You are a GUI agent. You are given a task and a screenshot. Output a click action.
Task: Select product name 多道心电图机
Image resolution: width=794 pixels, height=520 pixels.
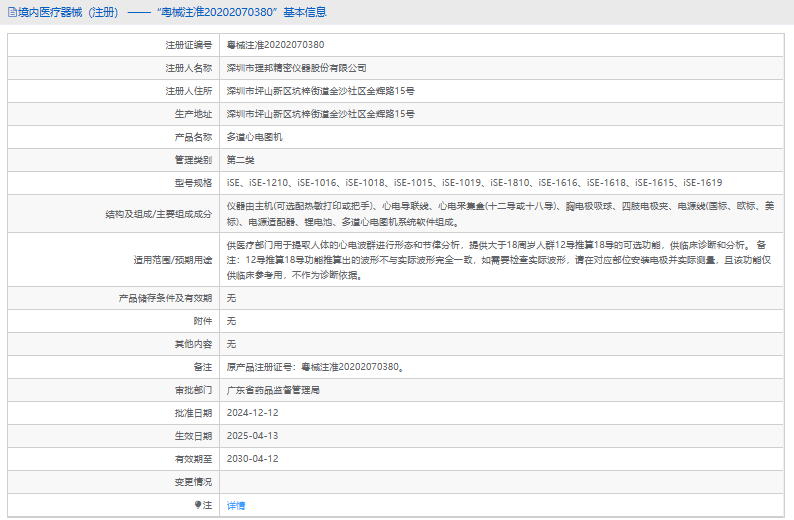(x=254, y=137)
